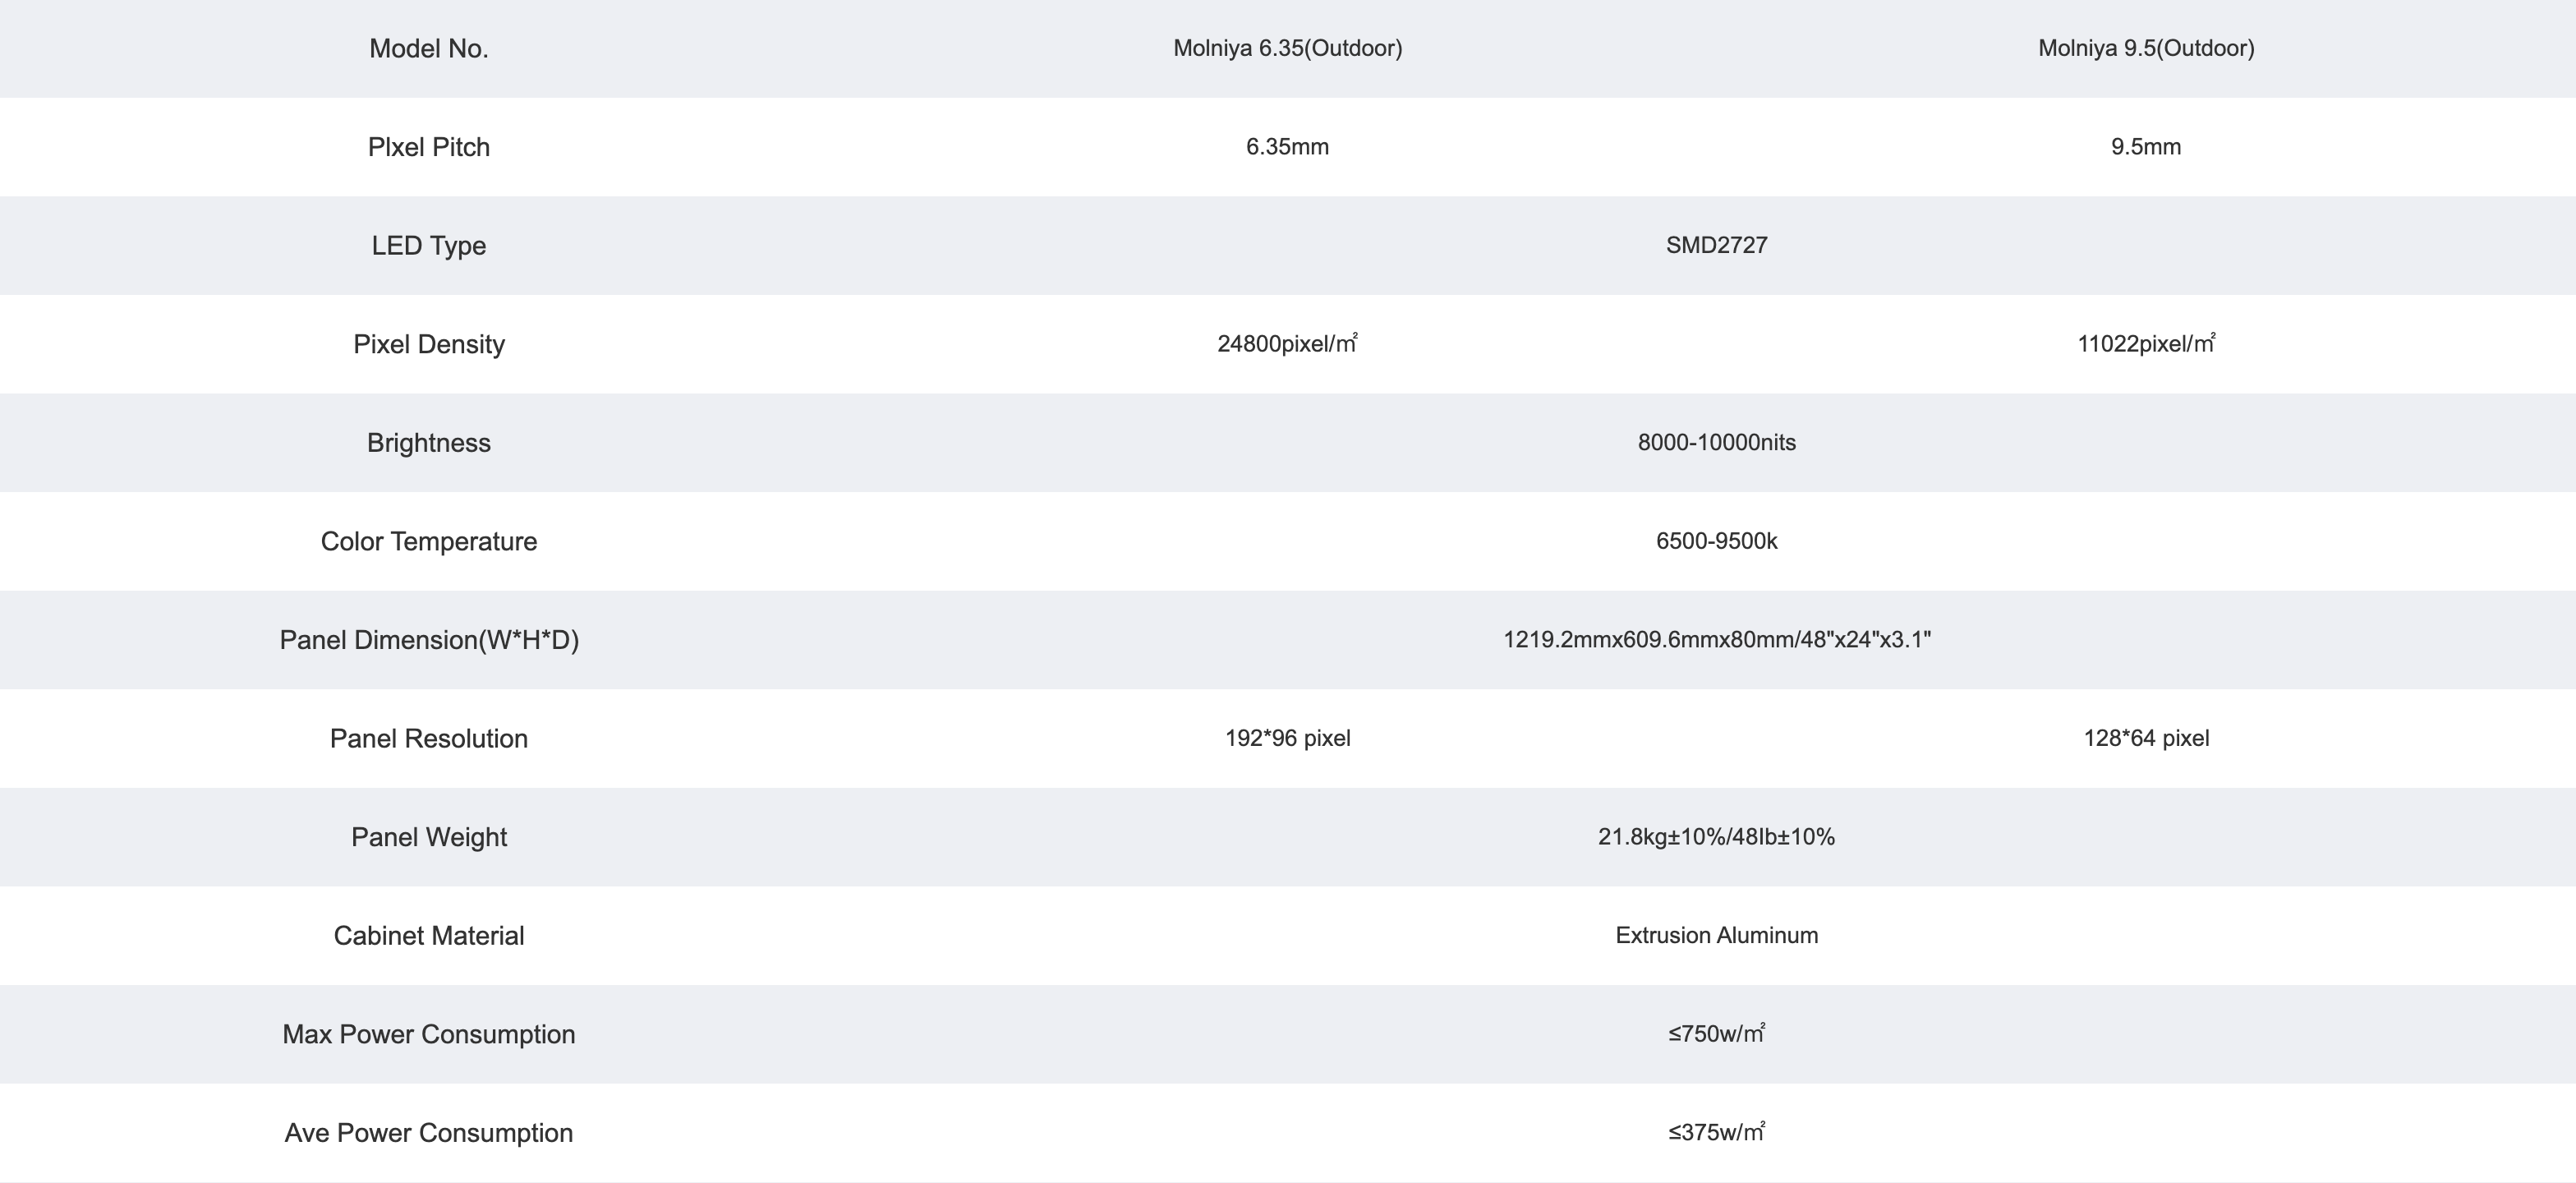Viewport: 2576px width, 1183px height.
Task: Click the 8000-10000nits brightness value
Action: 1716,442
